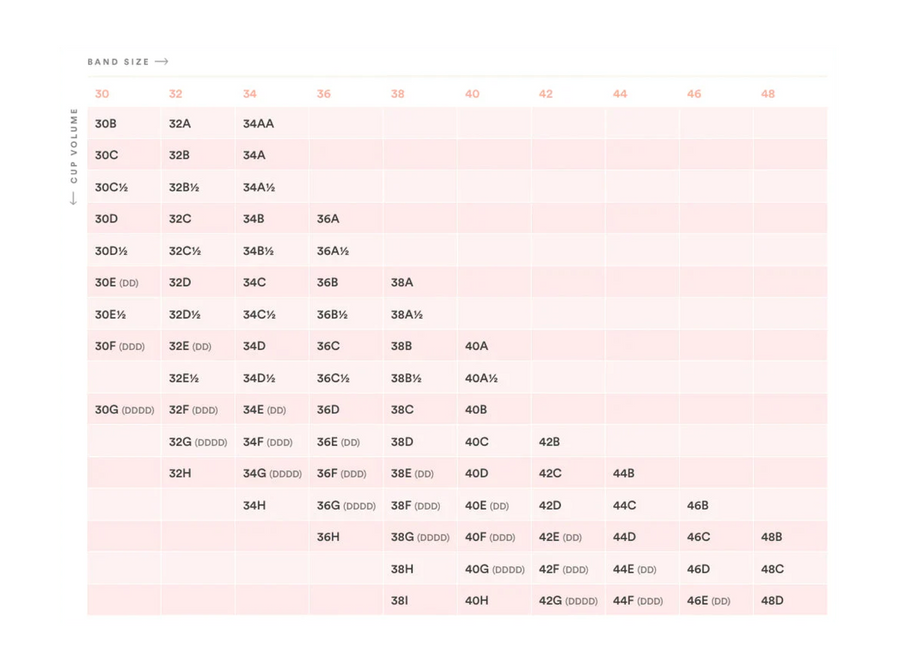This screenshot has height=667, width=900.
Task: Select the 32H size cell
Action: pyautogui.click(x=180, y=474)
